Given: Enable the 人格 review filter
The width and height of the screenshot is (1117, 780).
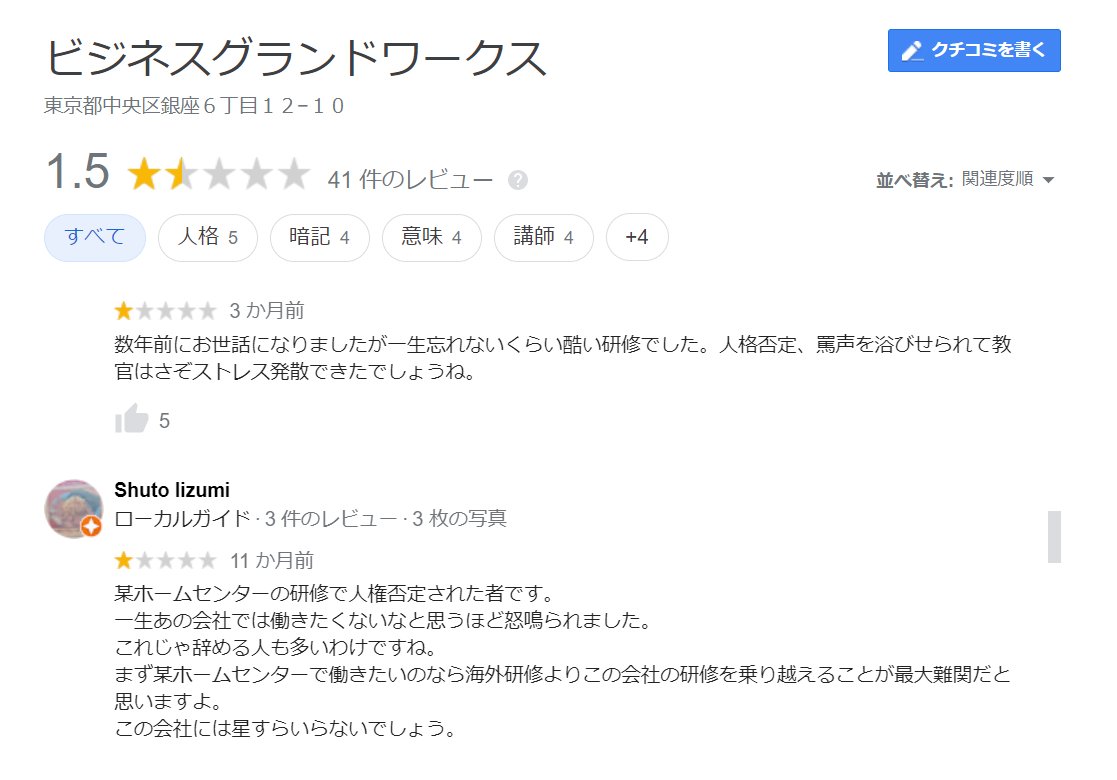Looking at the screenshot, I should point(208,237).
